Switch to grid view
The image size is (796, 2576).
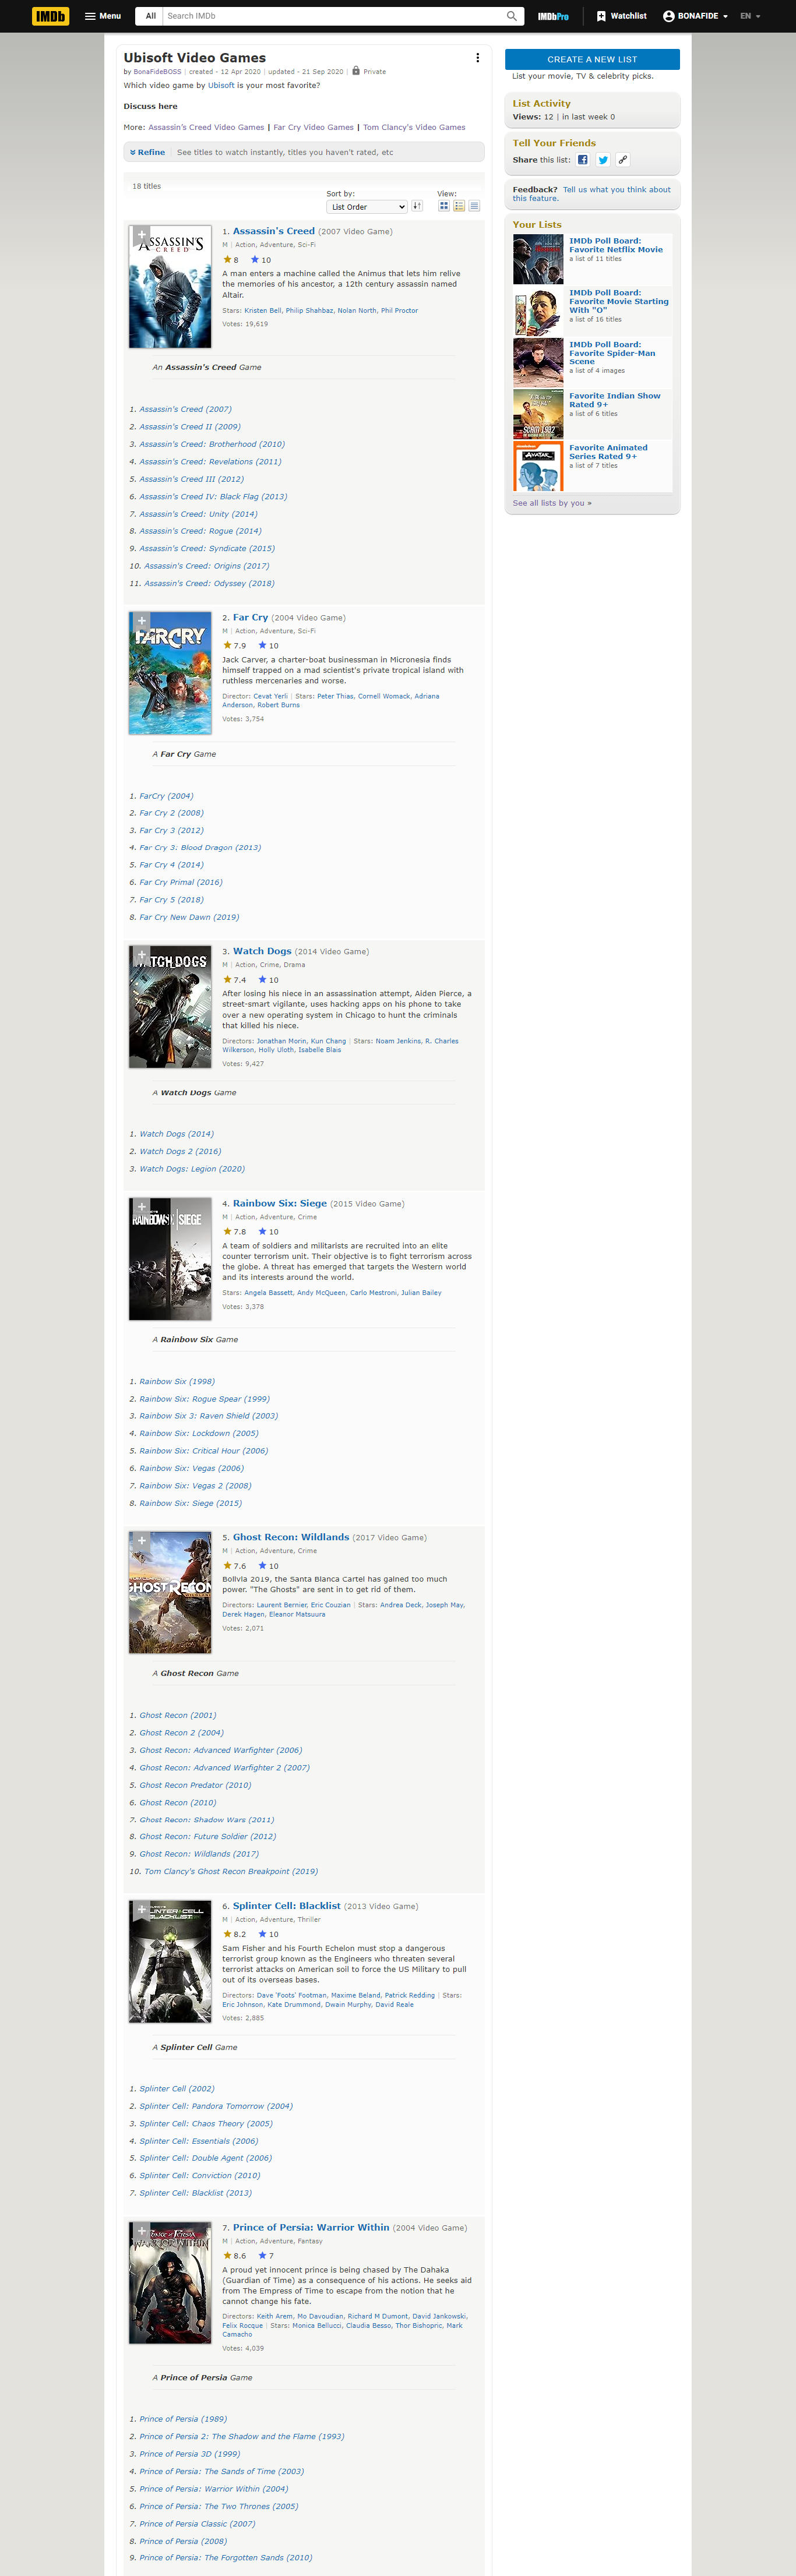click(444, 206)
